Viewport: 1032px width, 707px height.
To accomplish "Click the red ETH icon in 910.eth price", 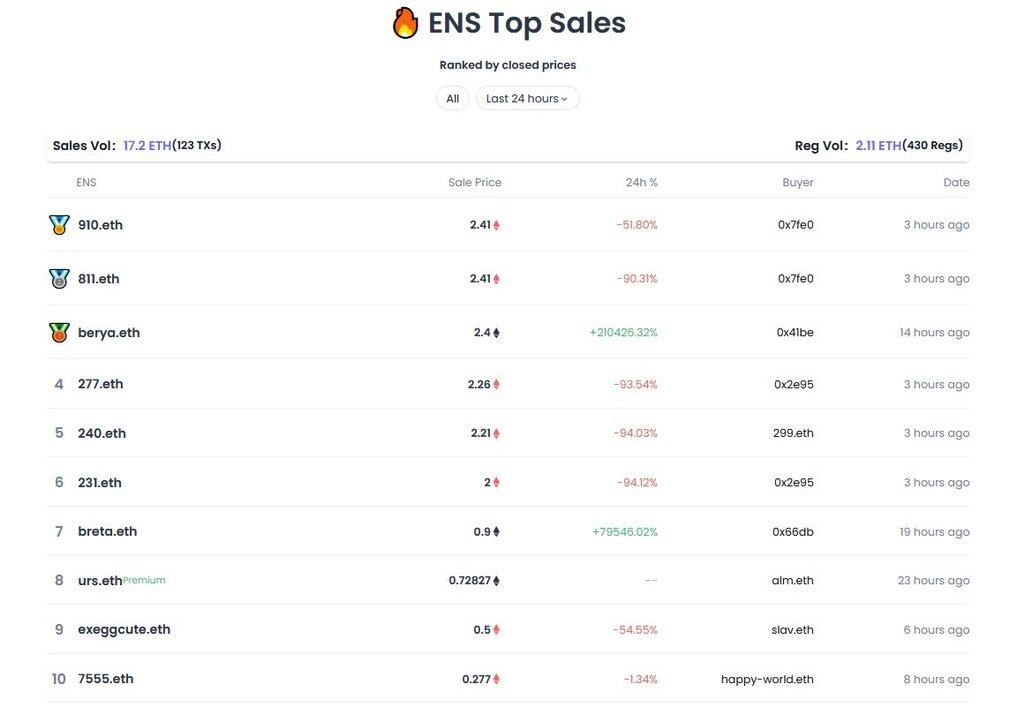I will (496, 225).
